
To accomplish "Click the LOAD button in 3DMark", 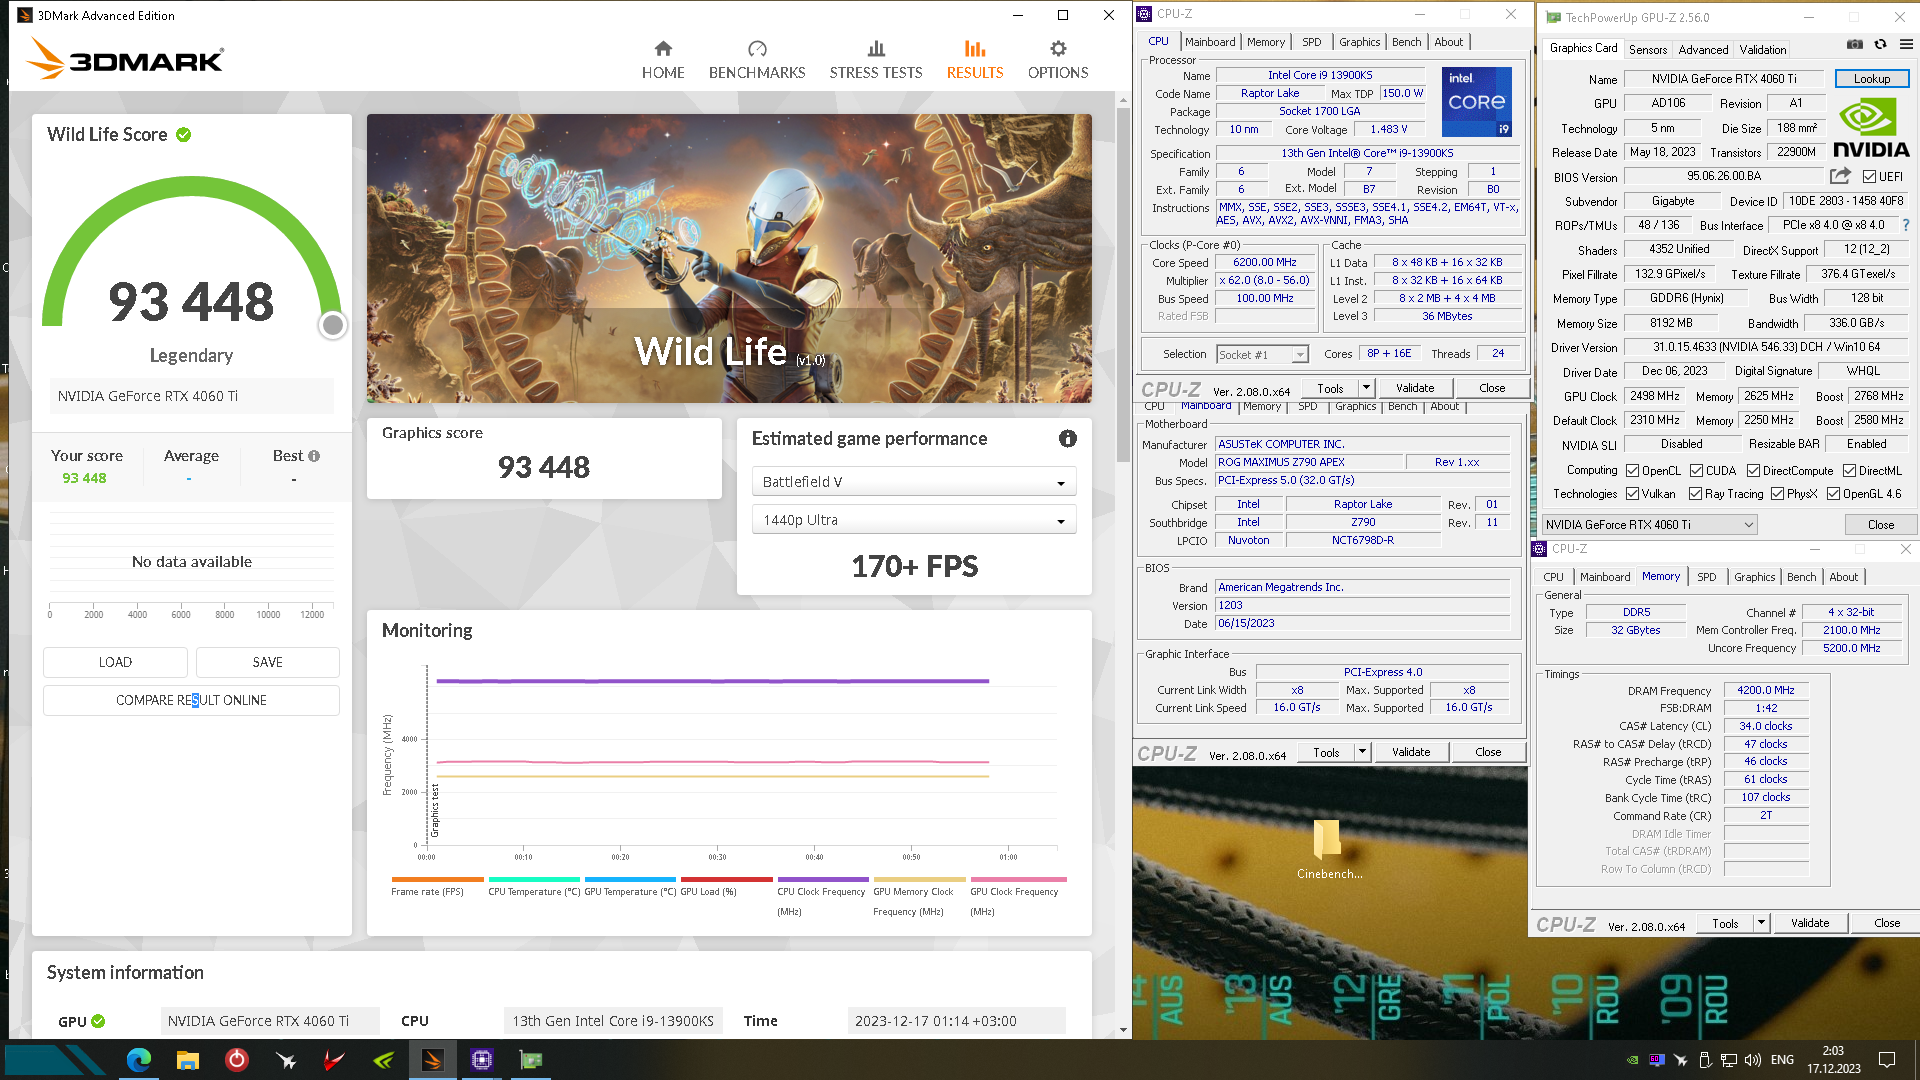I will point(115,662).
